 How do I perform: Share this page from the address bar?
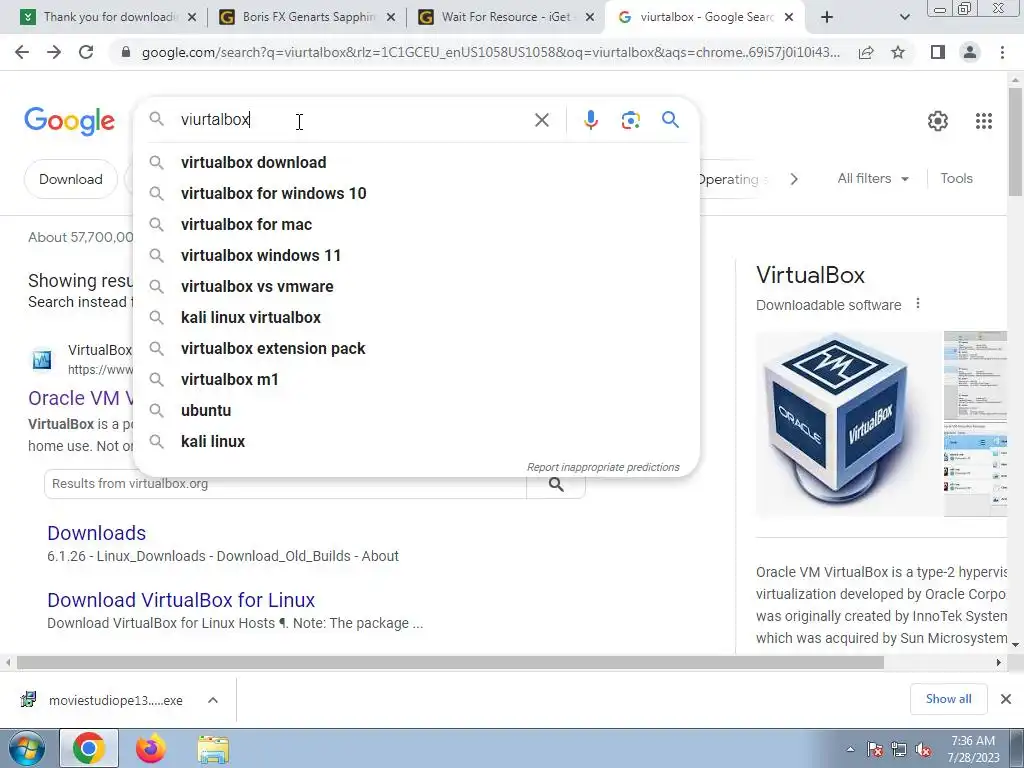coord(866,52)
